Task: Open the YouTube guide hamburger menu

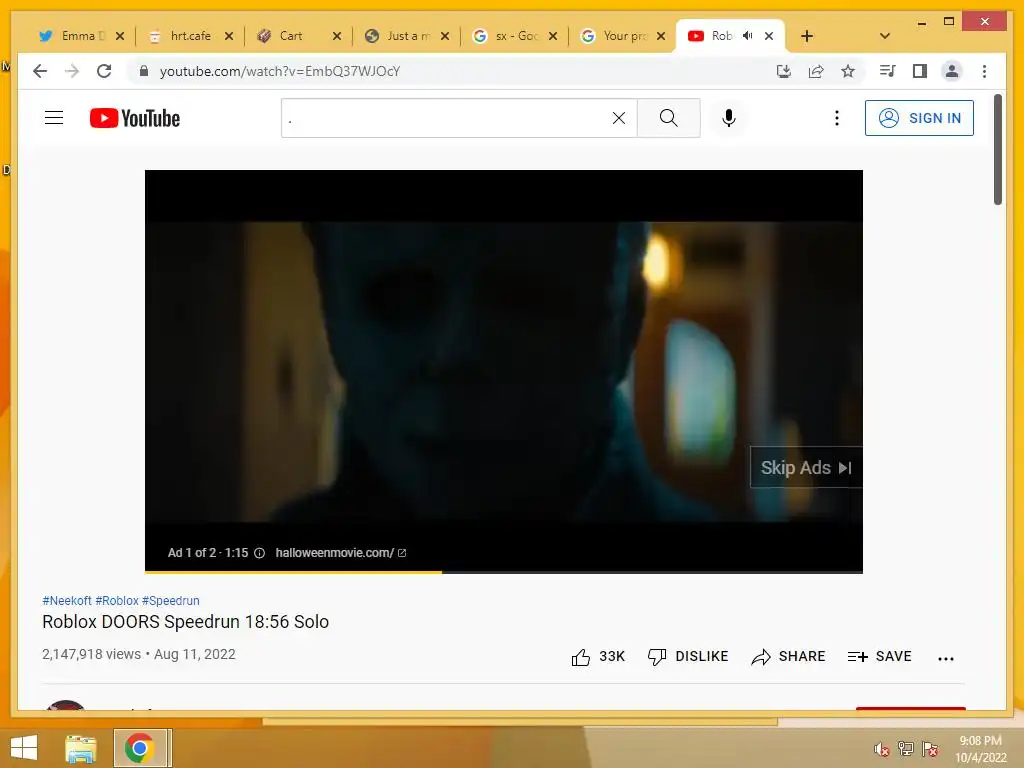Action: [x=54, y=118]
